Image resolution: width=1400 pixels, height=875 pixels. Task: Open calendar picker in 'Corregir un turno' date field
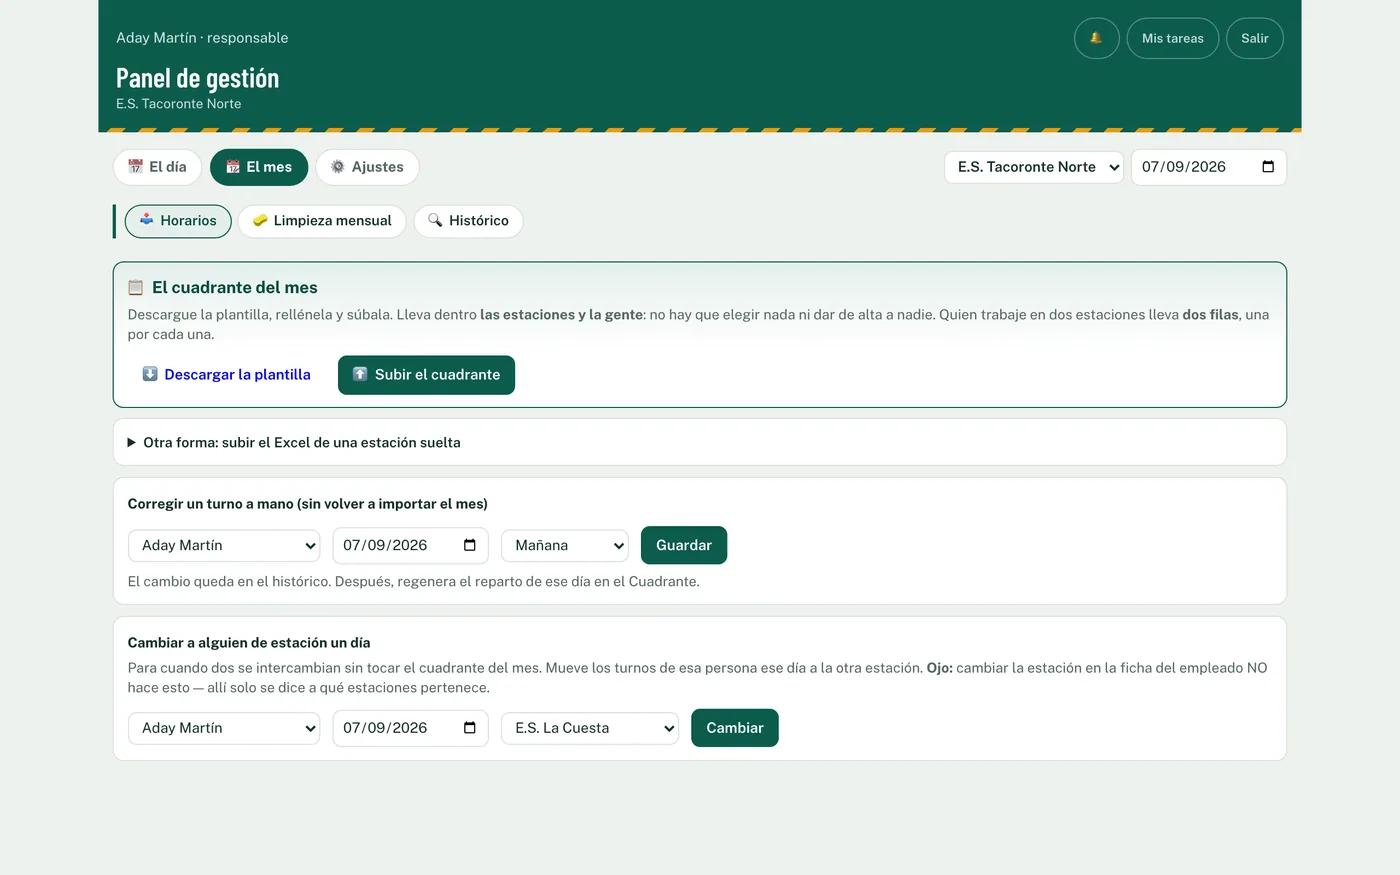tap(470, 545)
